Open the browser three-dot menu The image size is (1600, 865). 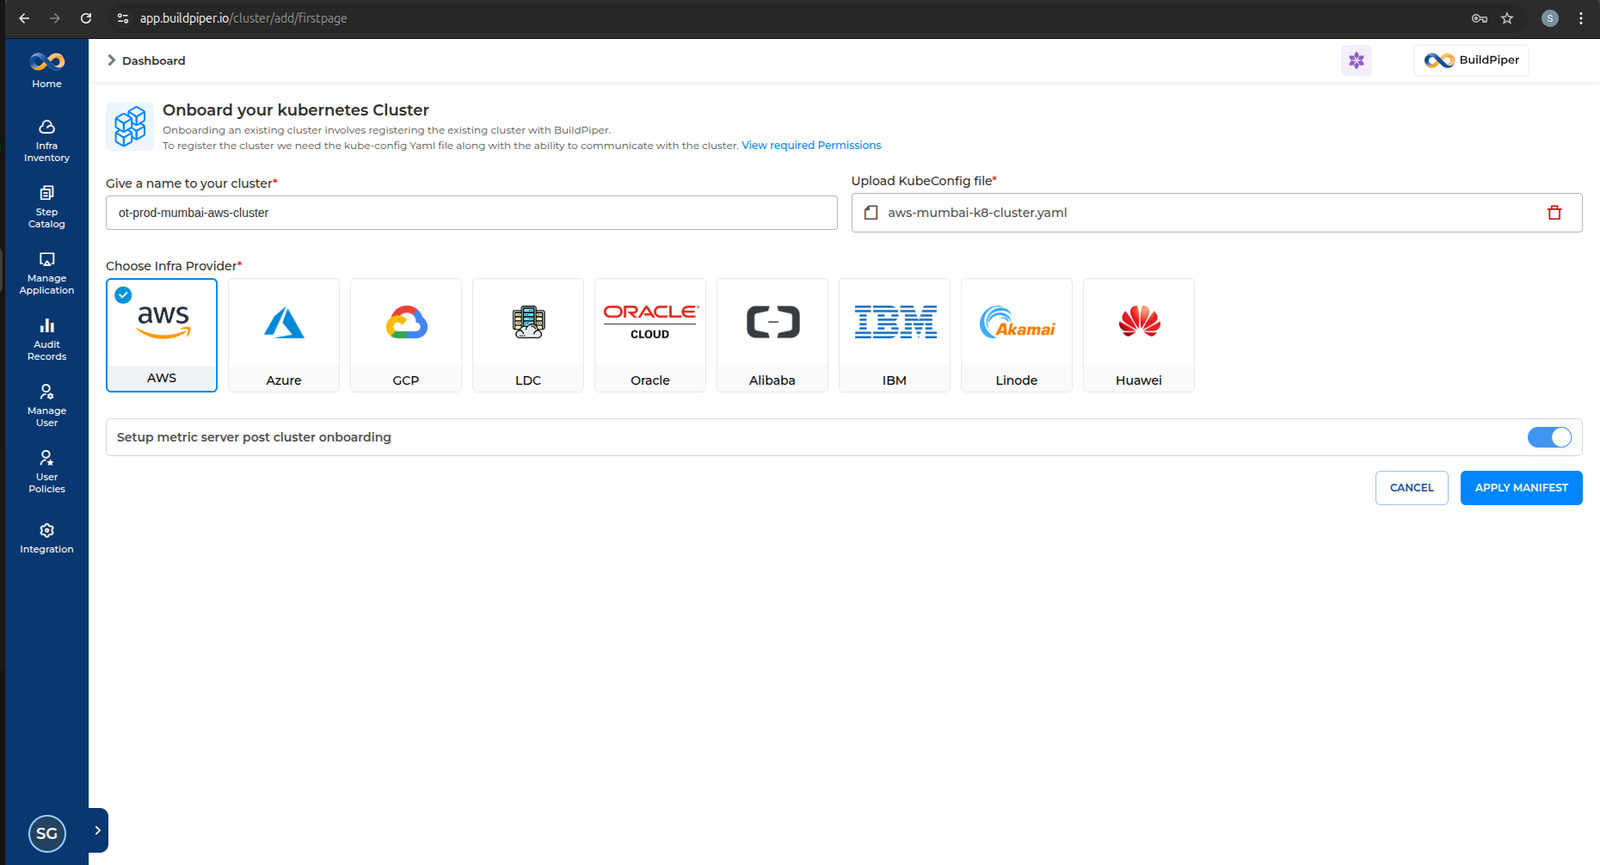click(1581, 18)
